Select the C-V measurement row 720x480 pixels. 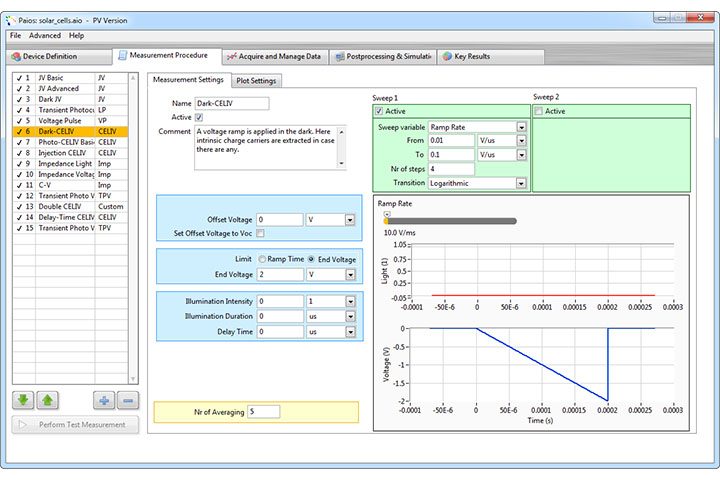tap(70, 185)
